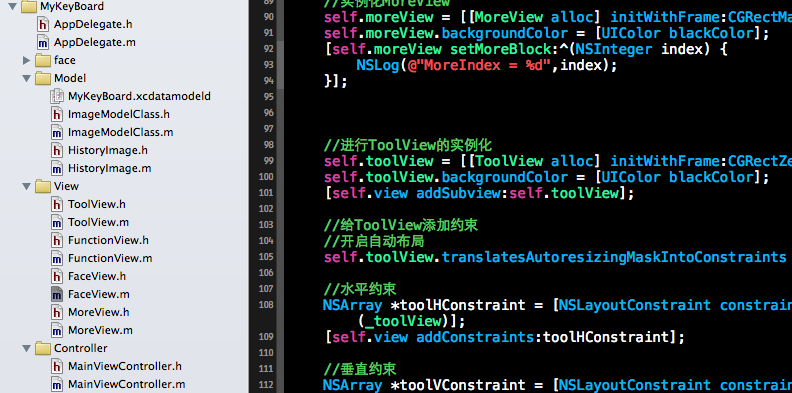Image resolution: width=792 pixels, height=393 pixels.
Task: Click the Controller folder icon
Action: click(43, 349)
